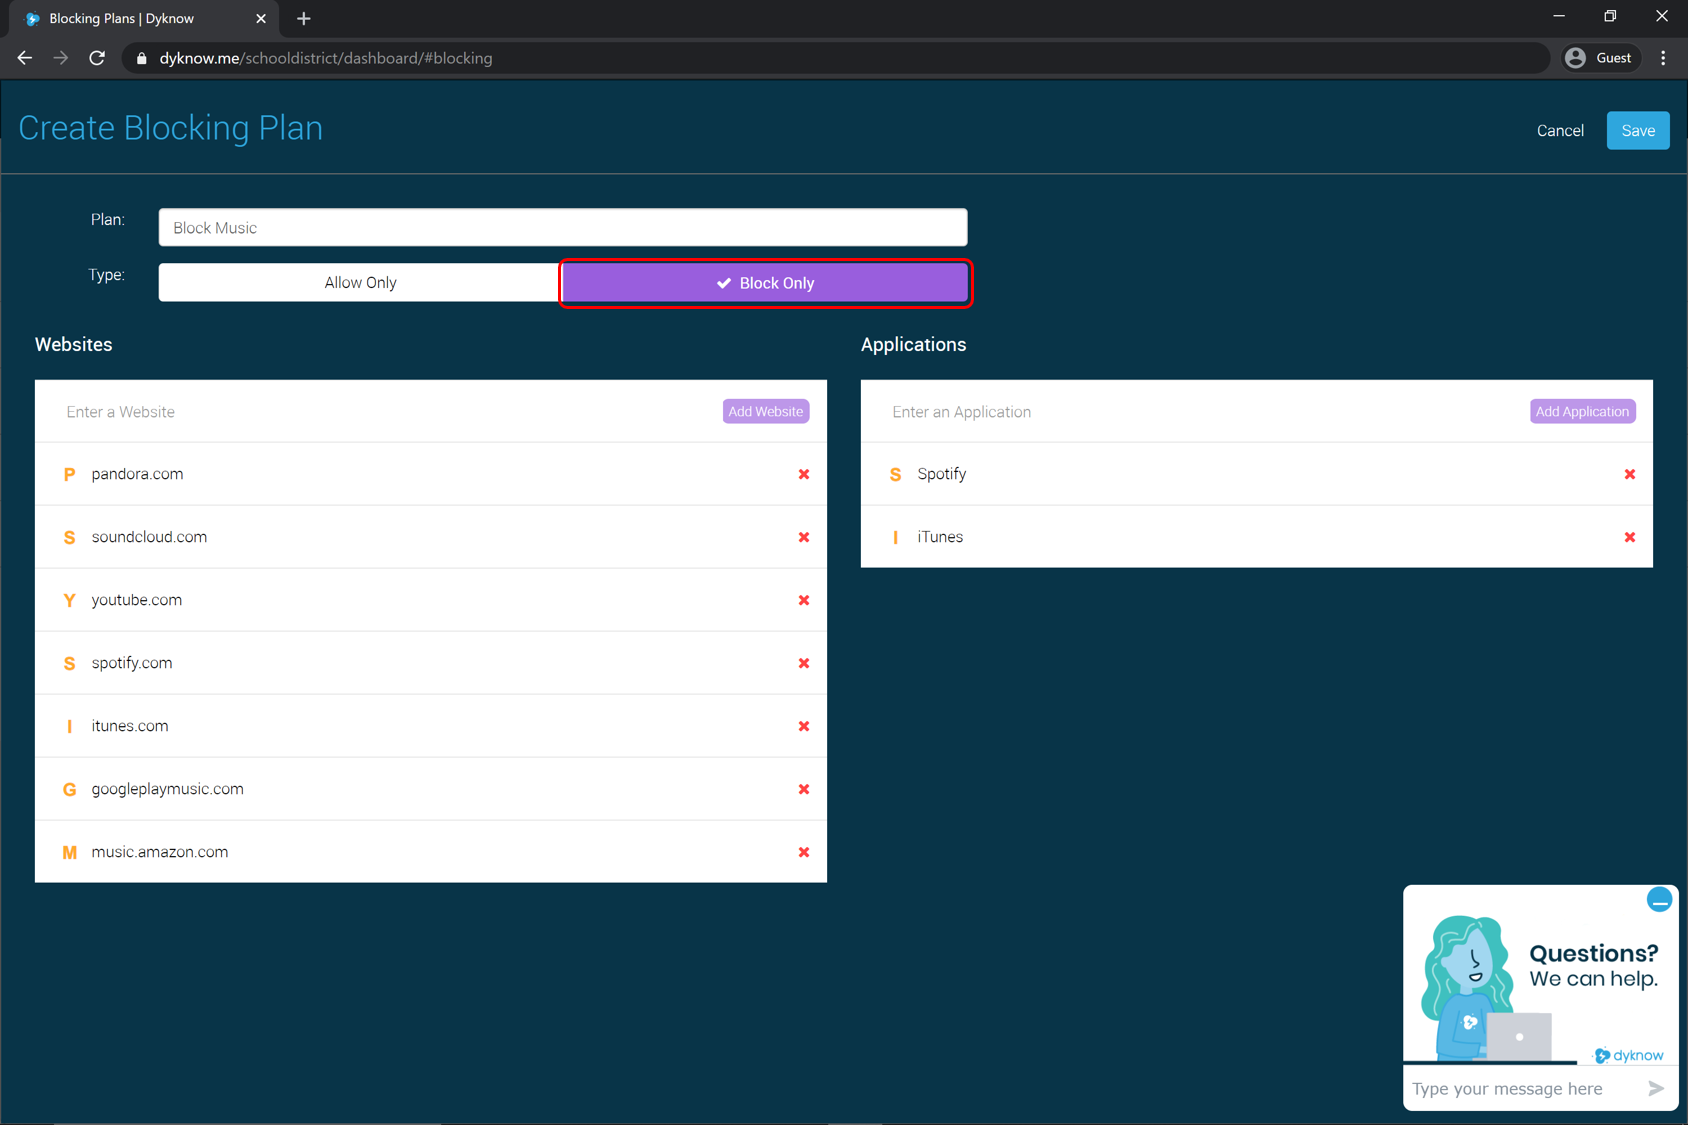Open the Chrome three-dot menu
The width and height of the screenshot is (1688, 1125).
pos(1663,58)
